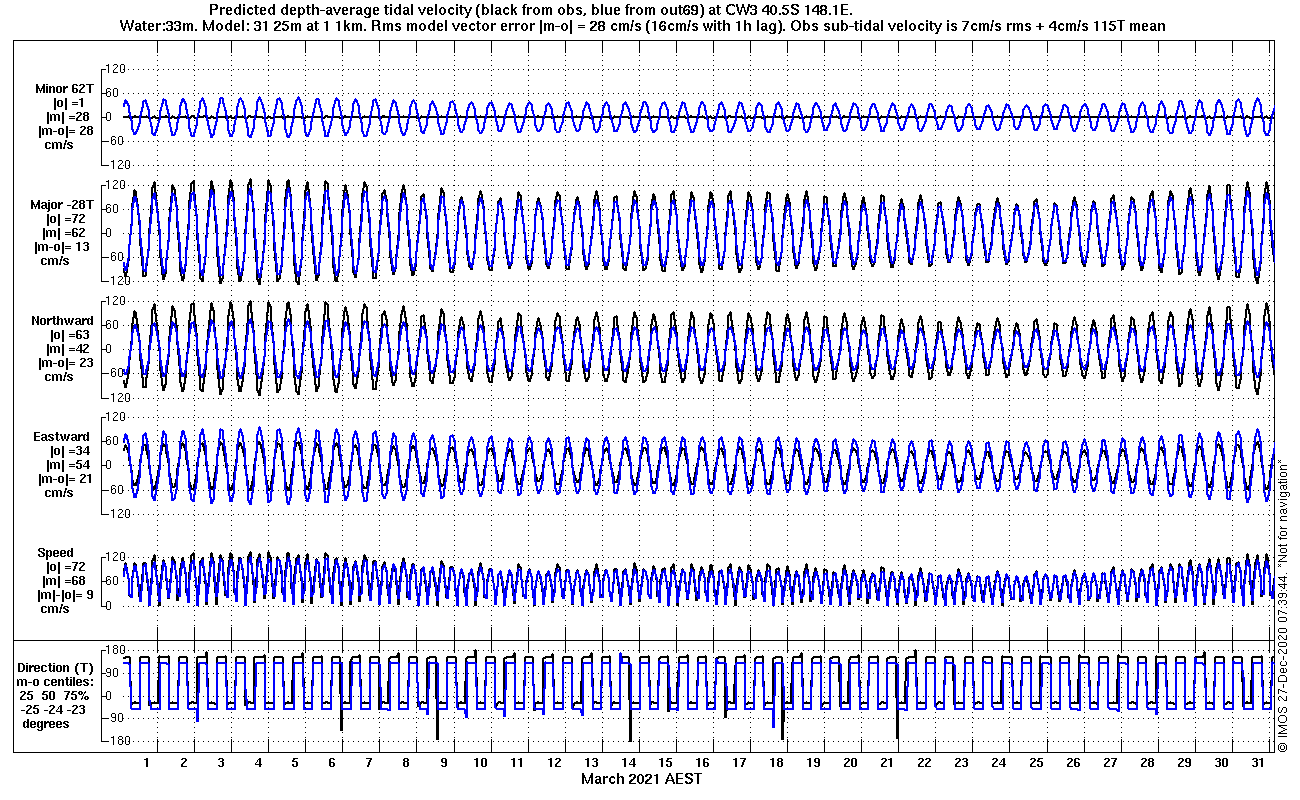Click the "Northward" panel label
Image resolution: width=1300 pixels, height=800 pixels.
point(63,321)
